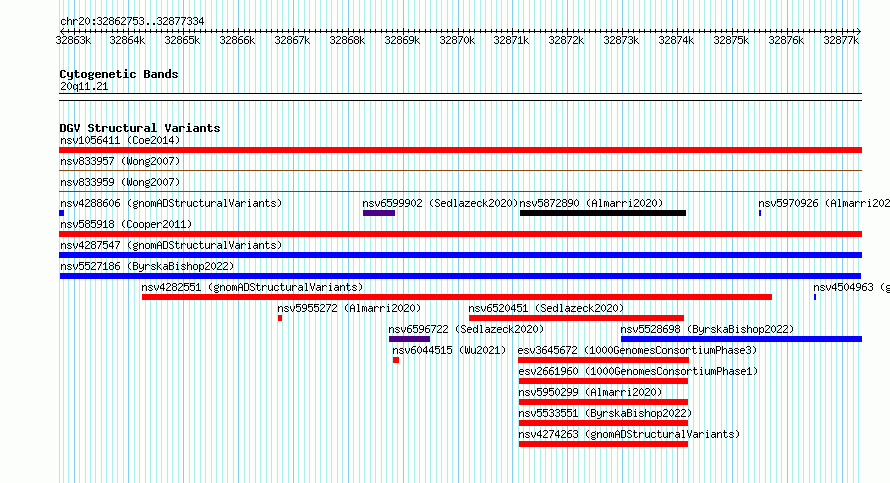Image resolution: width=890 pixels, height=483 pixels.
Task: Select the red esv2661960 feature bar
Action: pyautogui.click(x=603, y=381)
